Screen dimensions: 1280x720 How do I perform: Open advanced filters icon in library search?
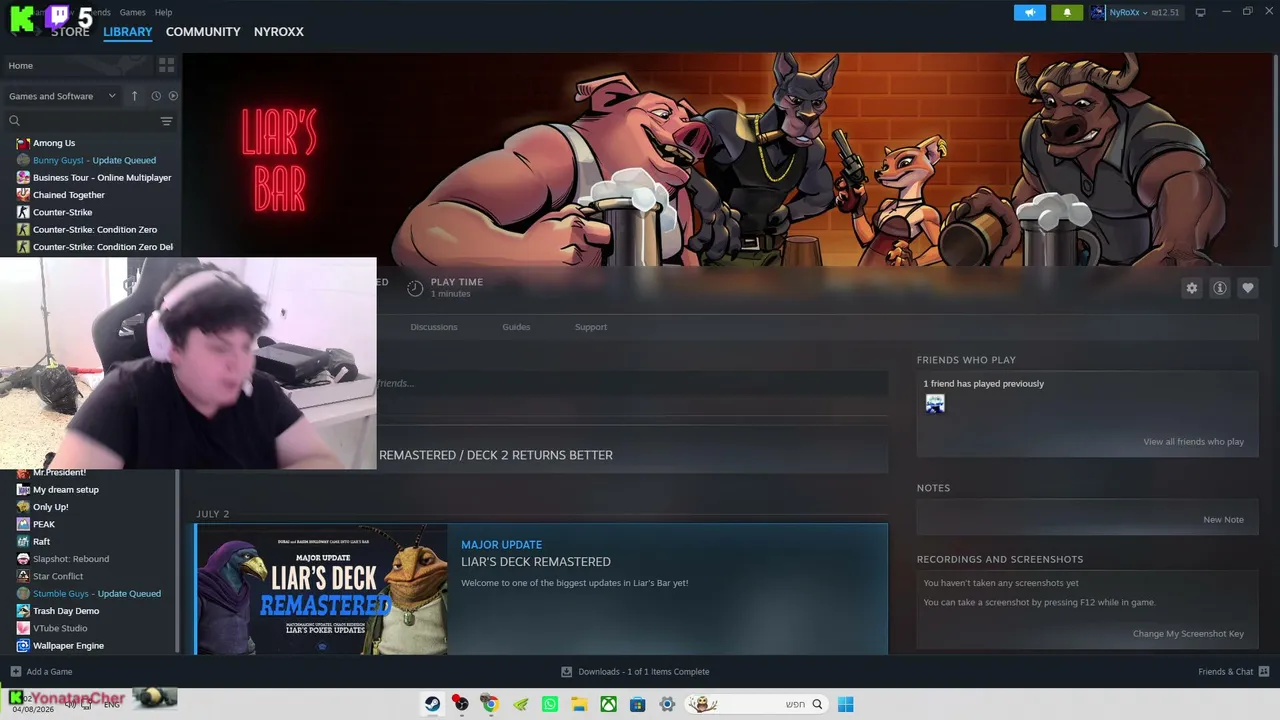point(166,121)
